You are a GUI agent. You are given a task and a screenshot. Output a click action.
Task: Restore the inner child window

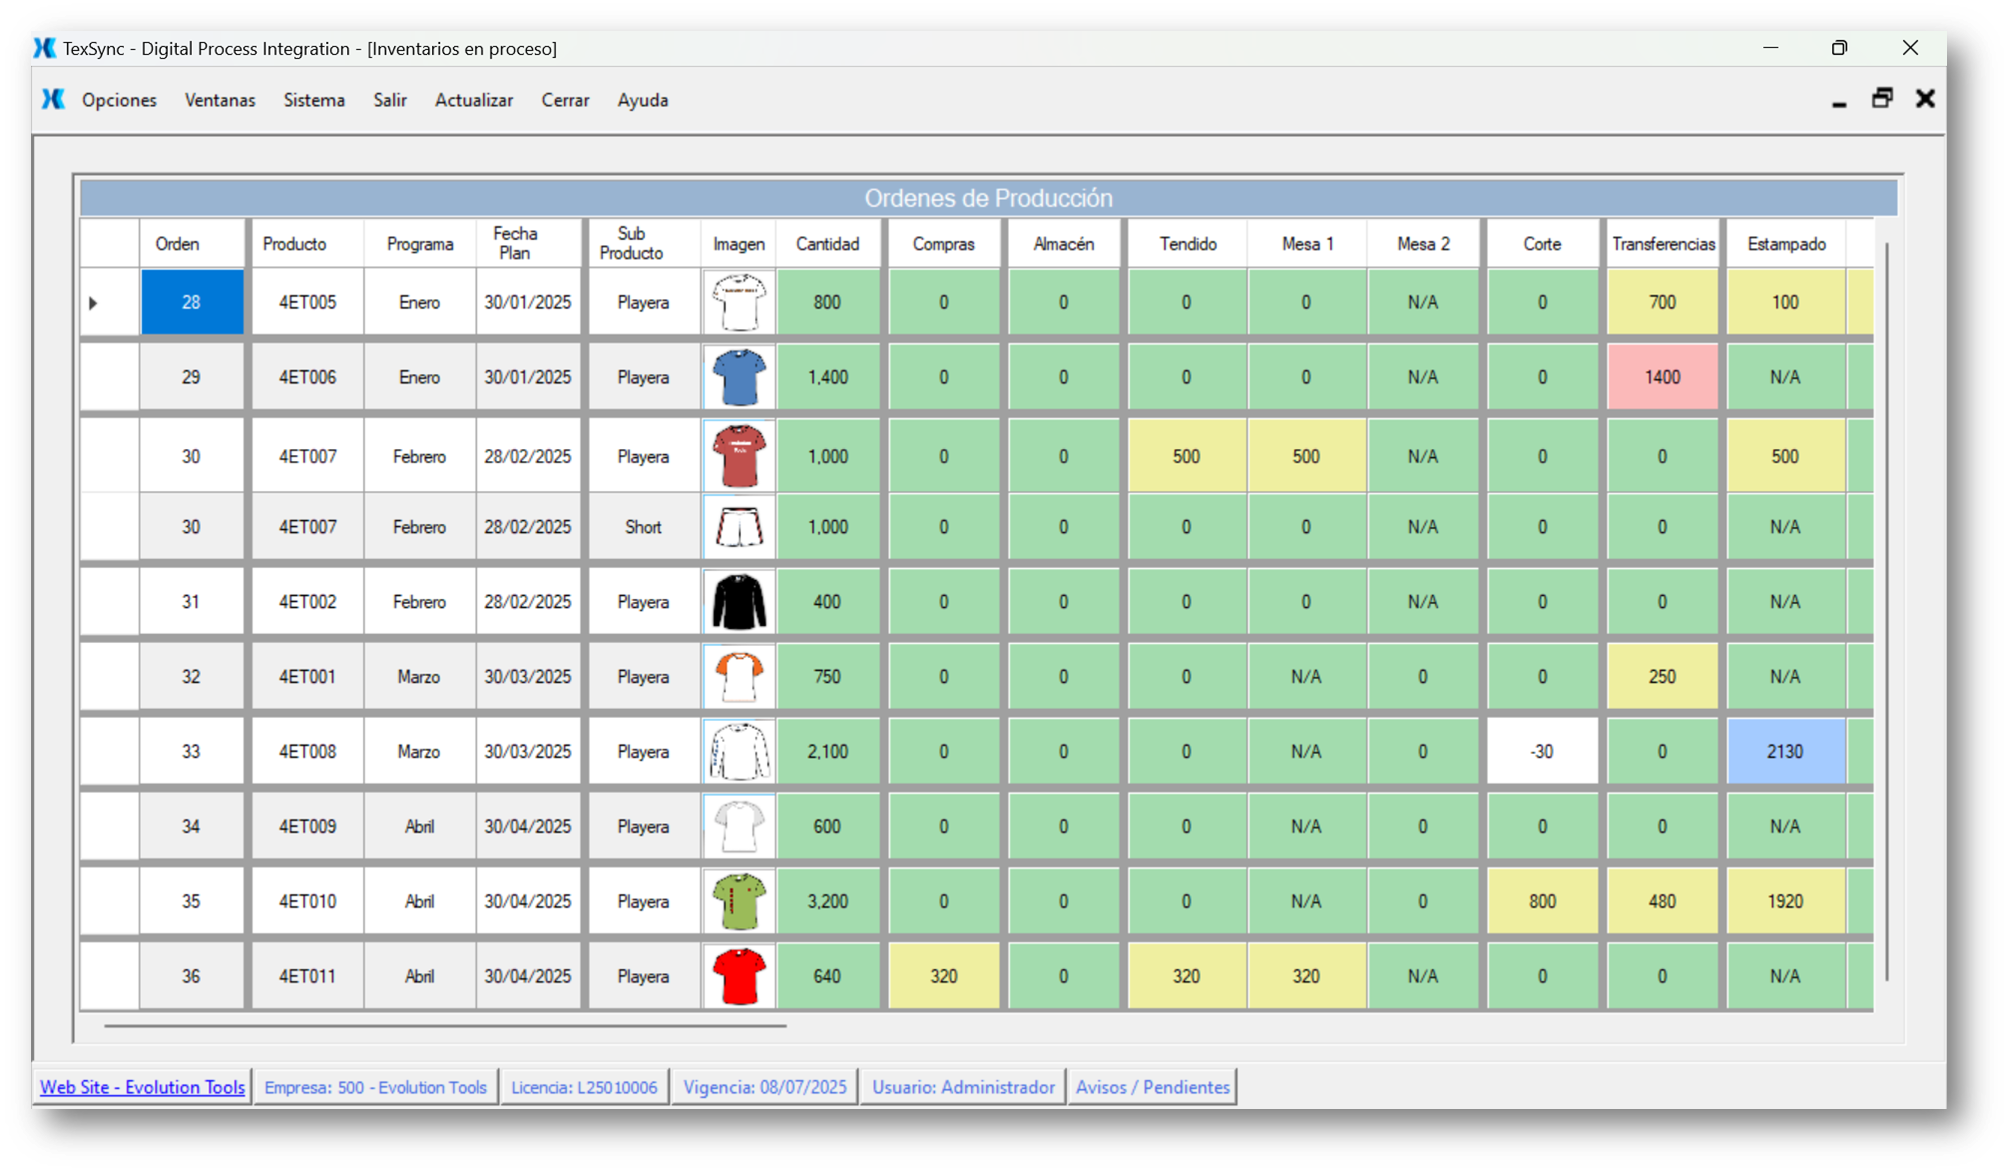(x=1882, y=98)
